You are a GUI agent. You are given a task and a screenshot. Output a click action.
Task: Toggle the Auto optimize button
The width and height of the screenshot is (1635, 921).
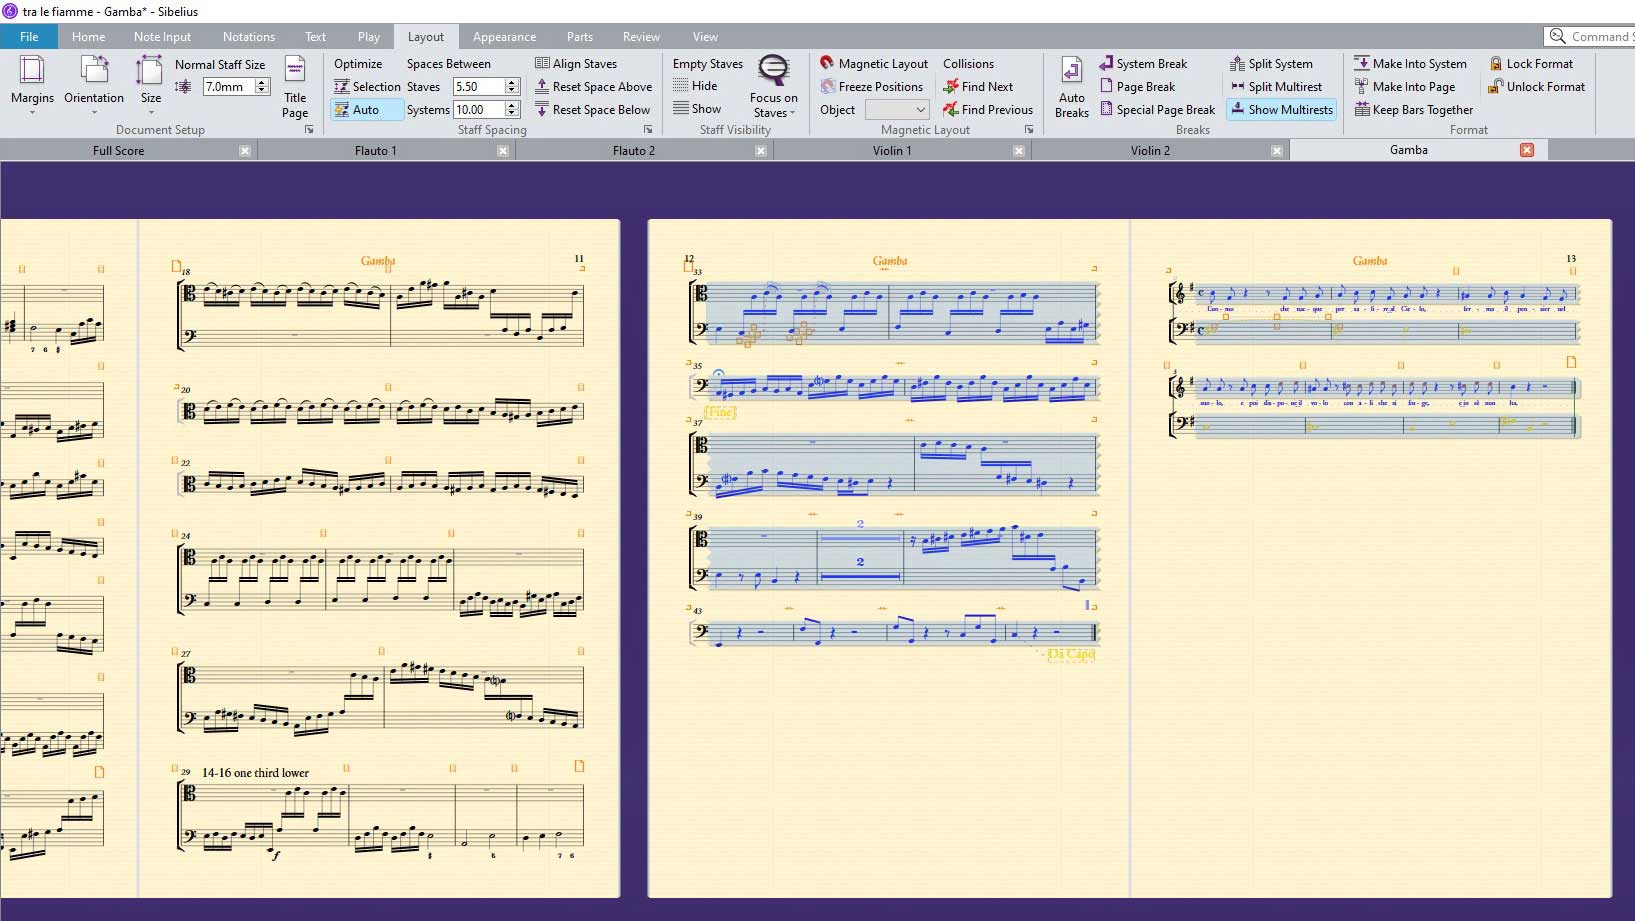click(x=367, y=110)
